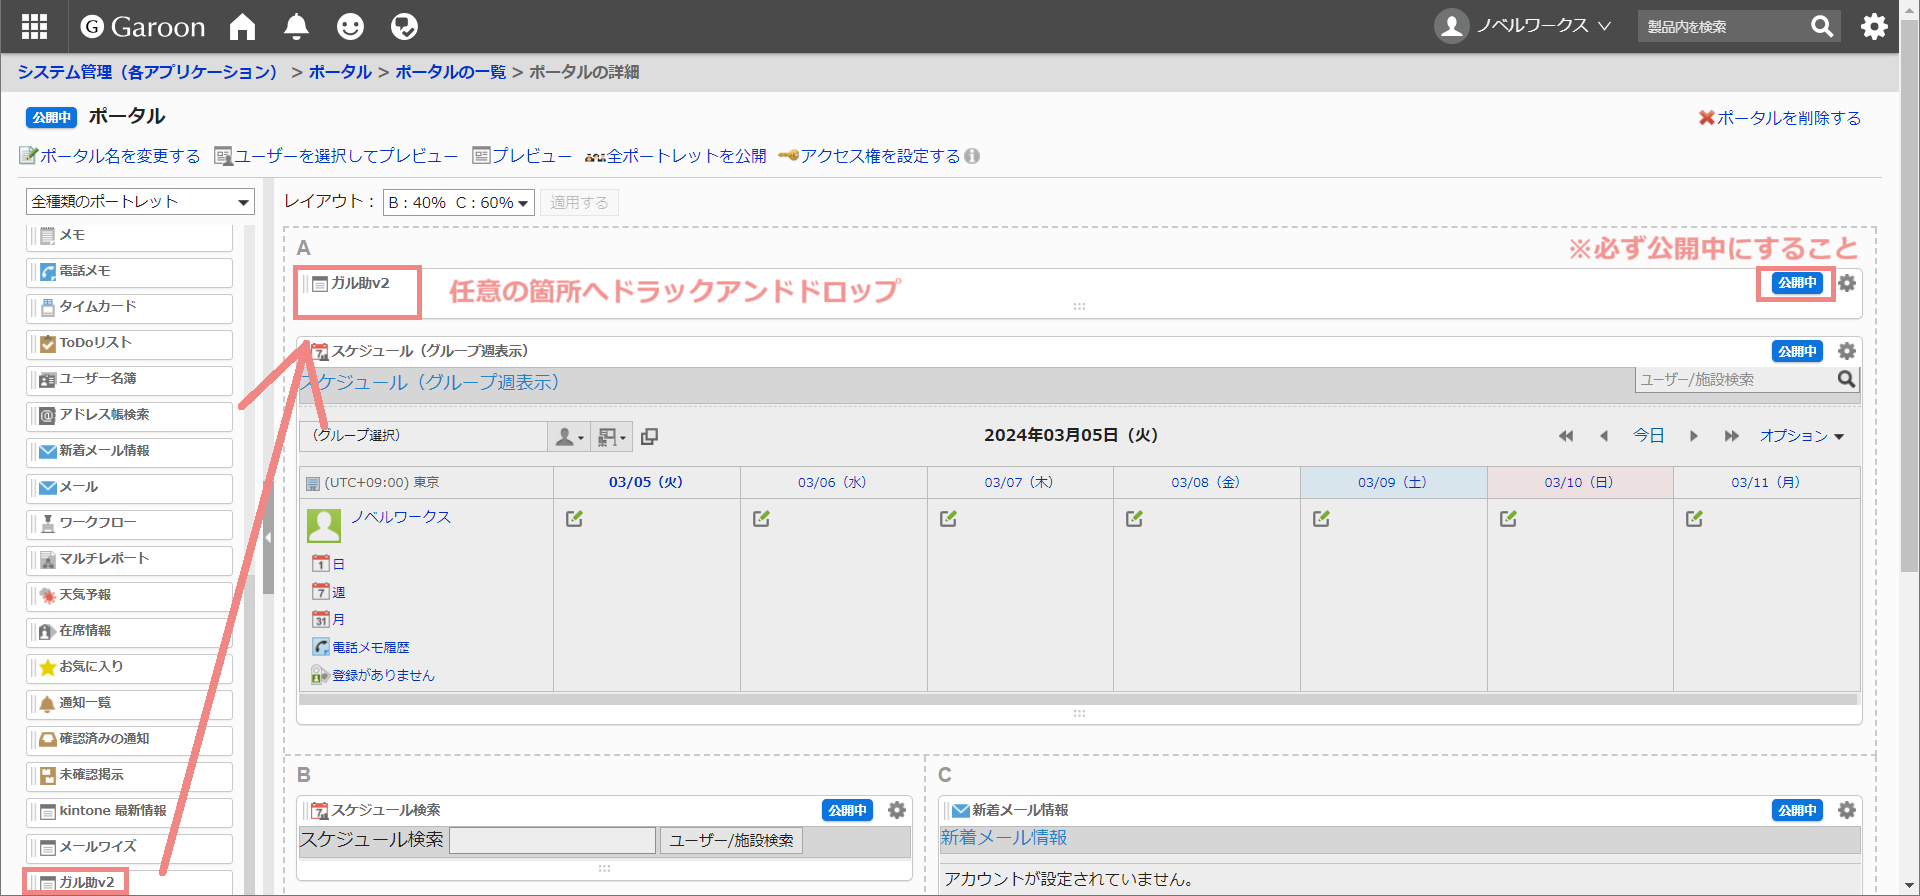
Task: Add appointment on 03/08 (金)
Action: (1134, 518)
